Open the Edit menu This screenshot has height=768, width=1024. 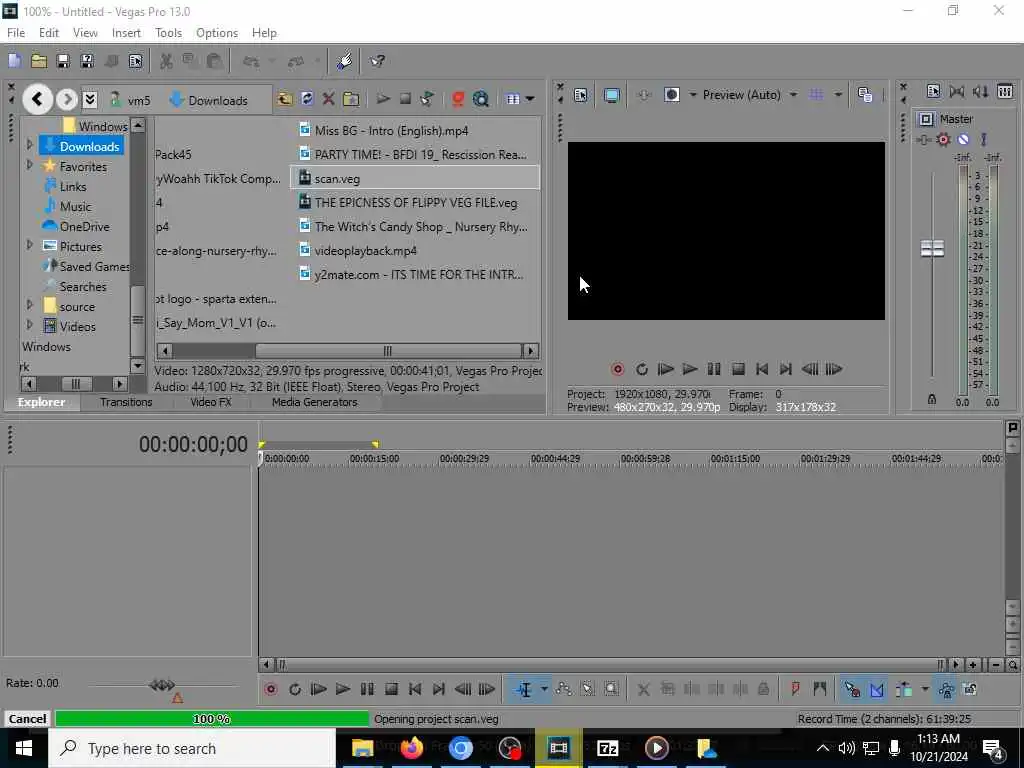(49, 33)
